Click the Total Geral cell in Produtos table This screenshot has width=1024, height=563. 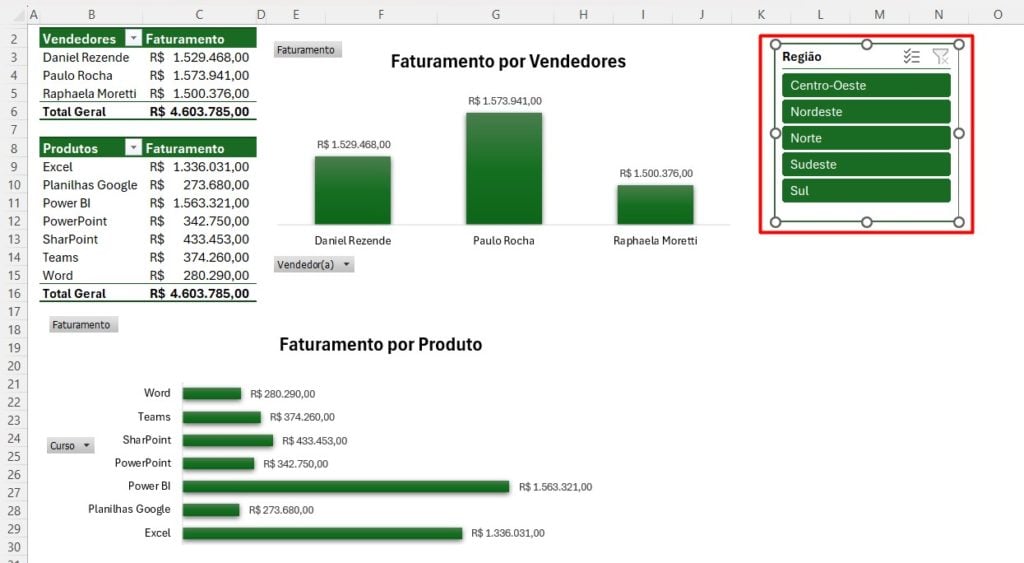[x=91, y=294]
